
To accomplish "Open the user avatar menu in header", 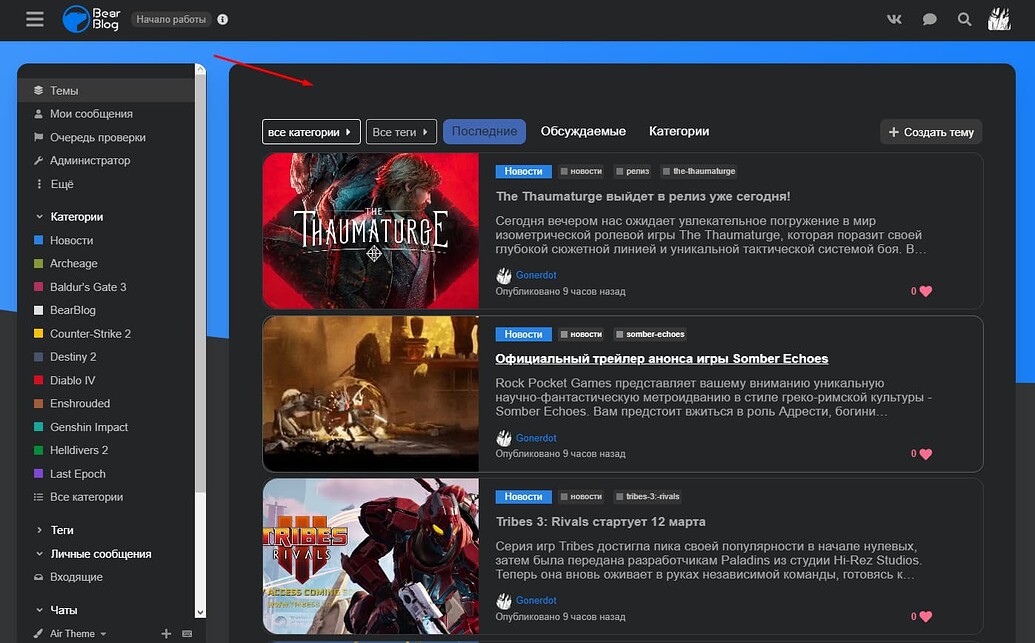I will 1000,19.
